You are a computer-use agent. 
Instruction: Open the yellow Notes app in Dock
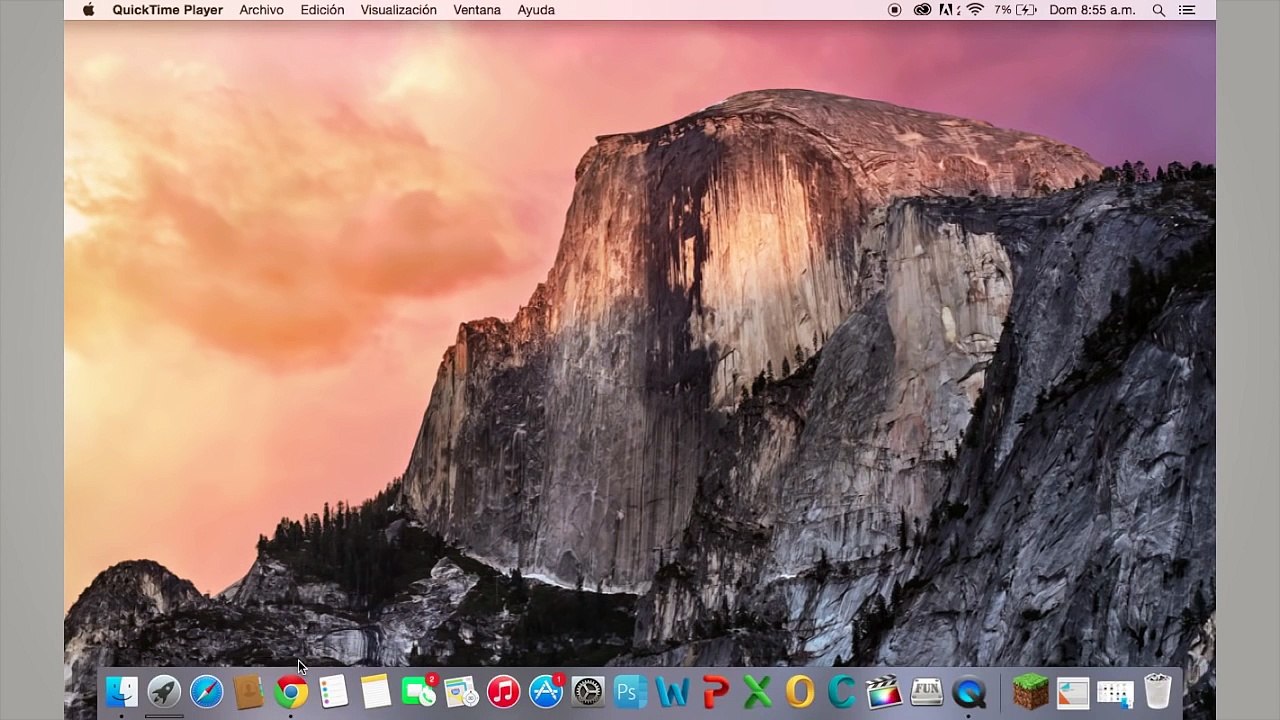pyautogui.click(x=376, y=692)
